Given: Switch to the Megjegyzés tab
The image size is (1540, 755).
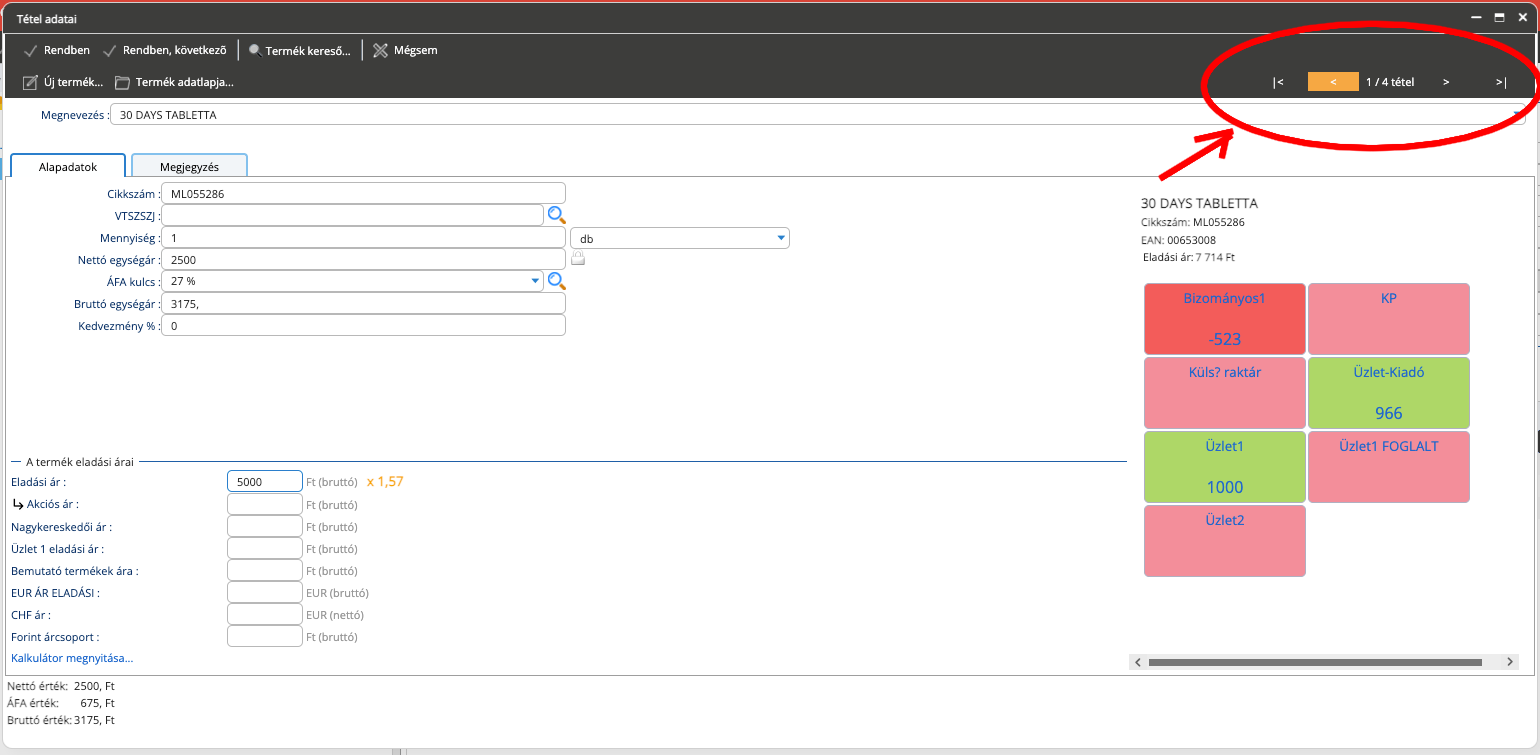Looking at the screenshot, I should click(189, 167).
